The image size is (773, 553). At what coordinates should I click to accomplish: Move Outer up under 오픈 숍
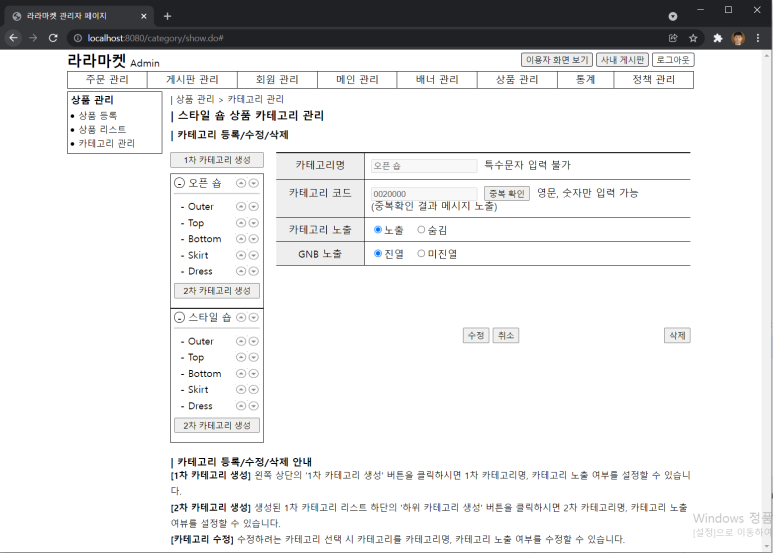click(241, 207)
